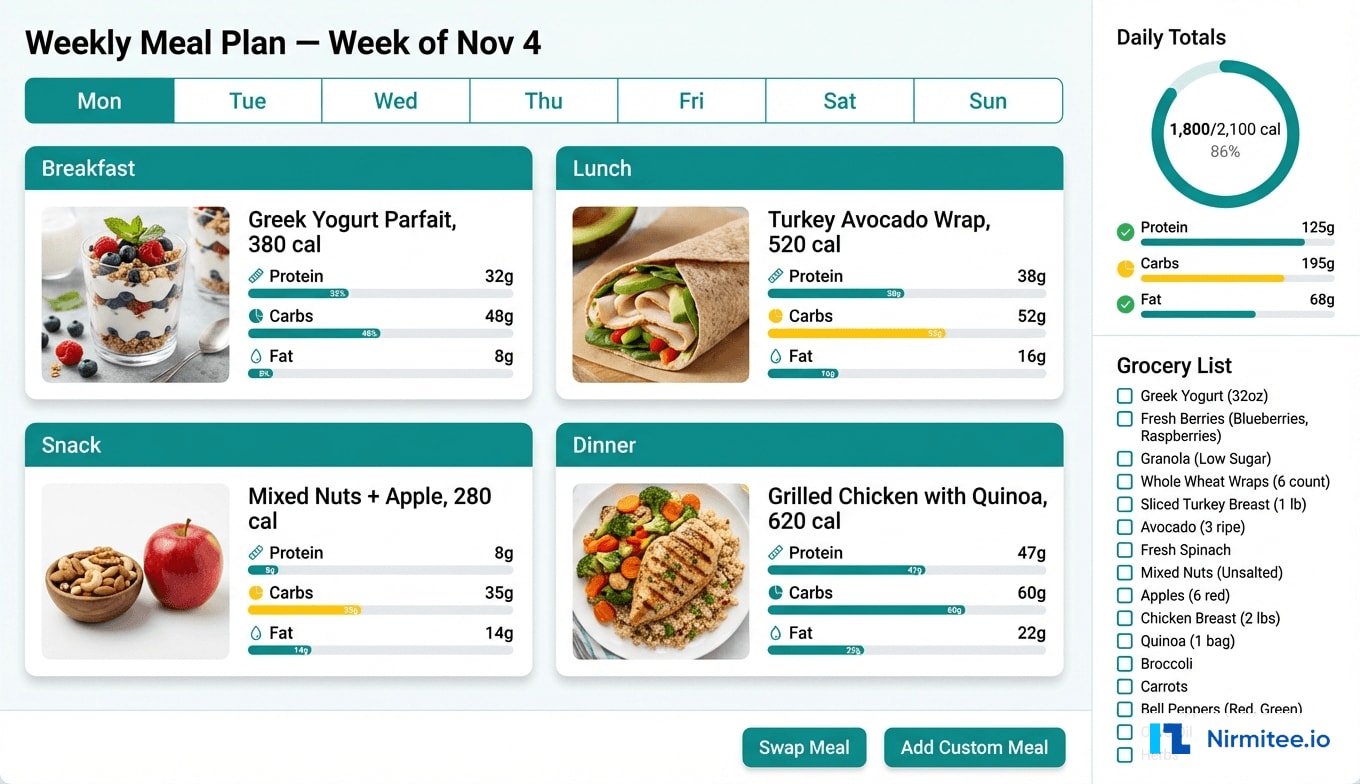Open the Greek Yogurt Parfait photo thumbnail
Viewport: 1360px width, 784px height.
pos(135,294)
